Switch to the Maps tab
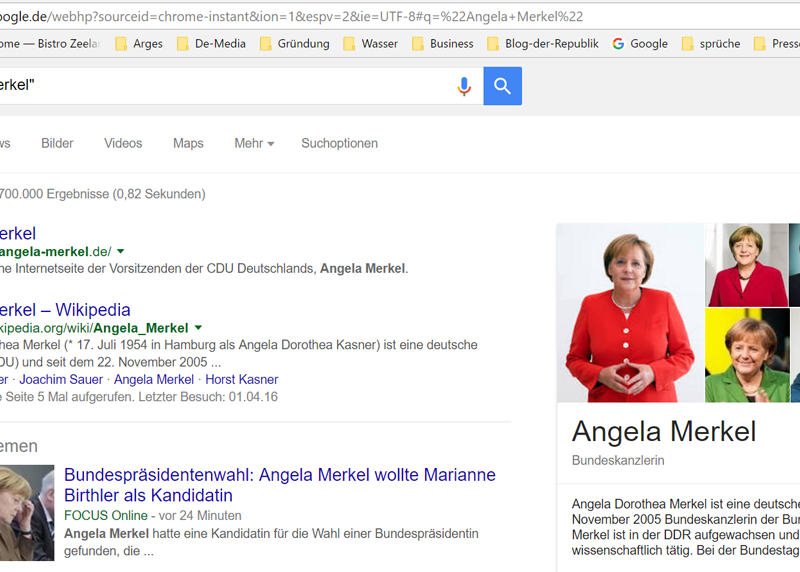800x572 pixels. pyautogui.click(x=188, y=144)
